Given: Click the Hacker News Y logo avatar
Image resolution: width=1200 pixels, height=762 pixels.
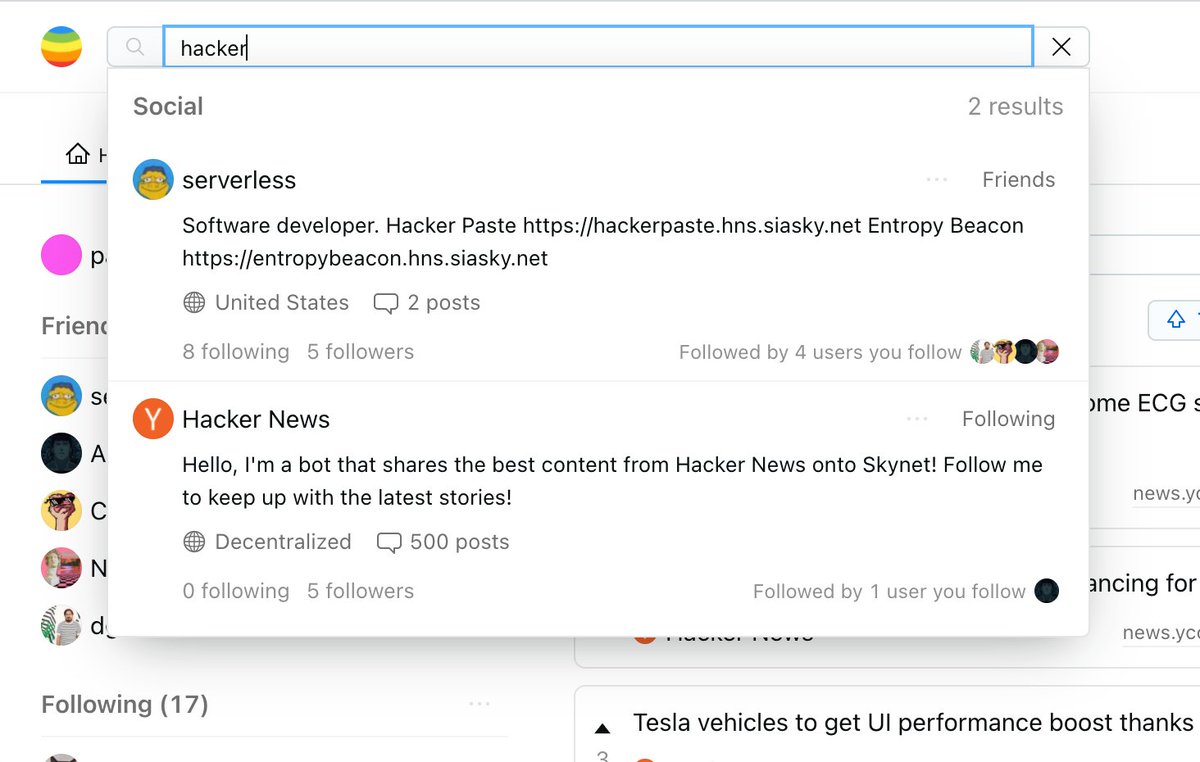Looking at the screenshot, I should [x=153, y=419].
